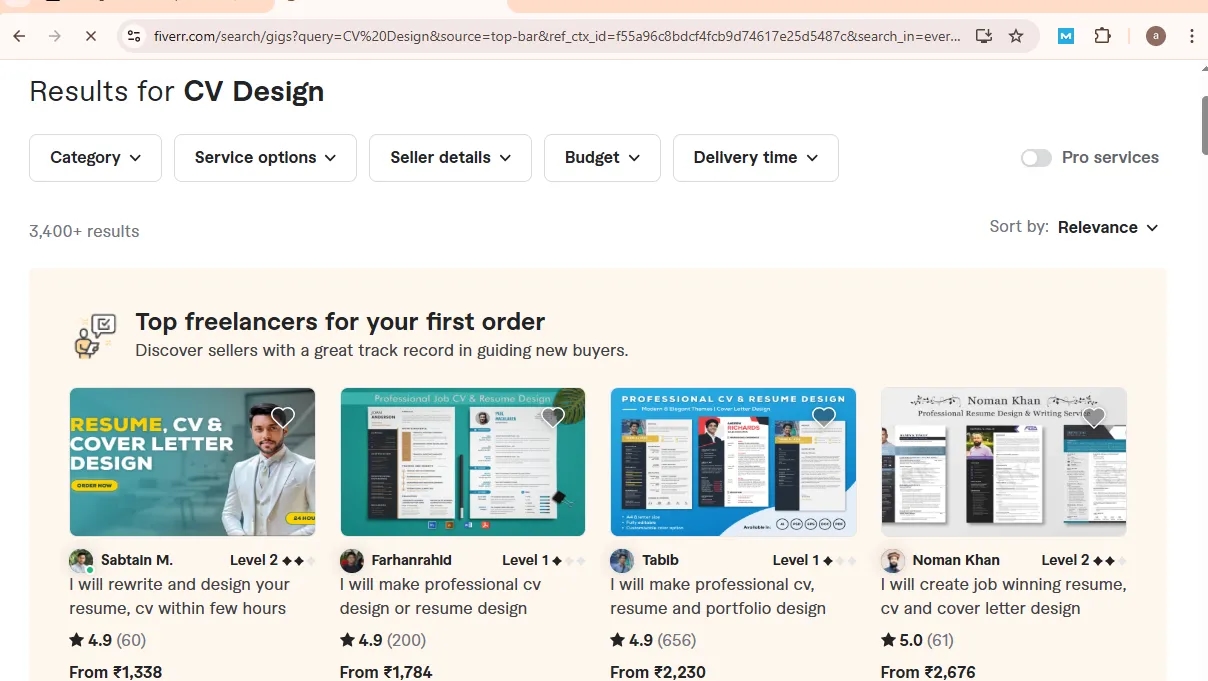This screenshot has width=1208, height=681.
Task: Expand the Category filter
Action: click(x=95, y=158)
